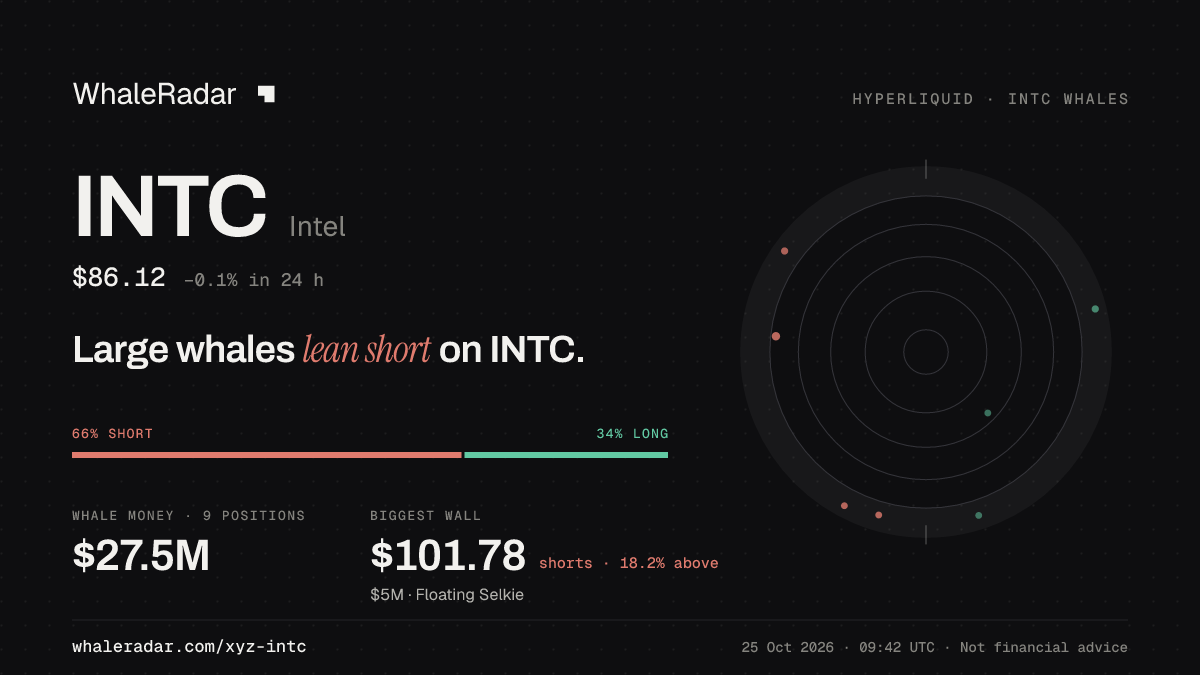Click the 'shorts · 18.2% above' note
This screenshot has width=1200, height=675.
629,563
